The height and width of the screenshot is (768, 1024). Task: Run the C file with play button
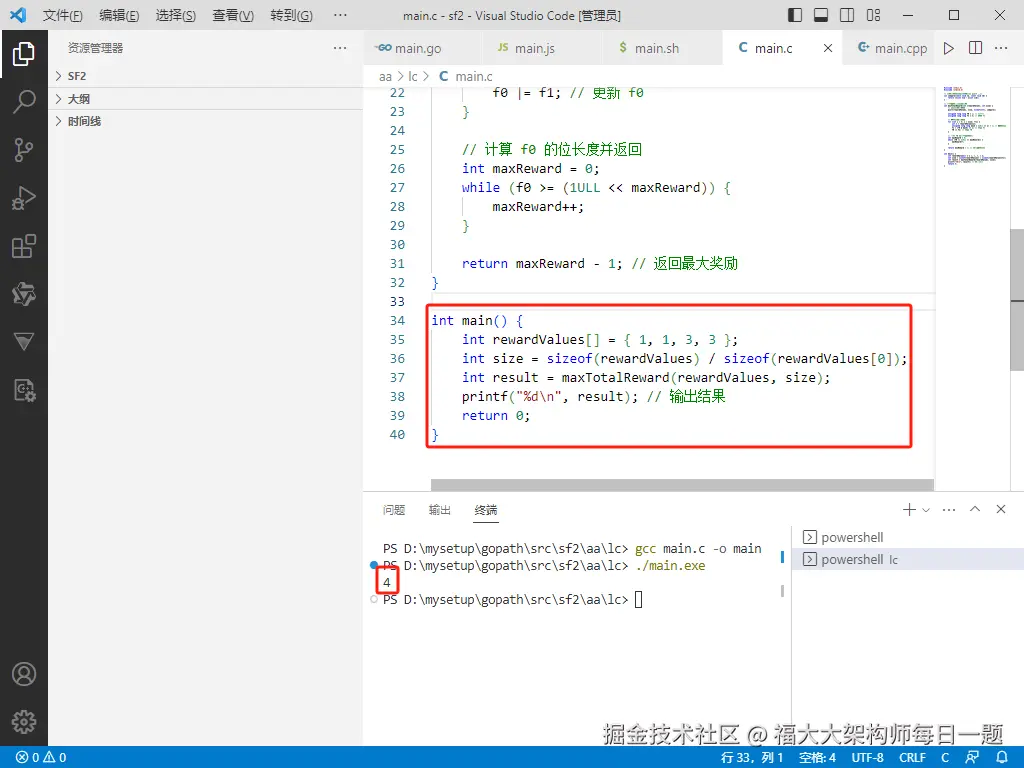coord(948,48)
